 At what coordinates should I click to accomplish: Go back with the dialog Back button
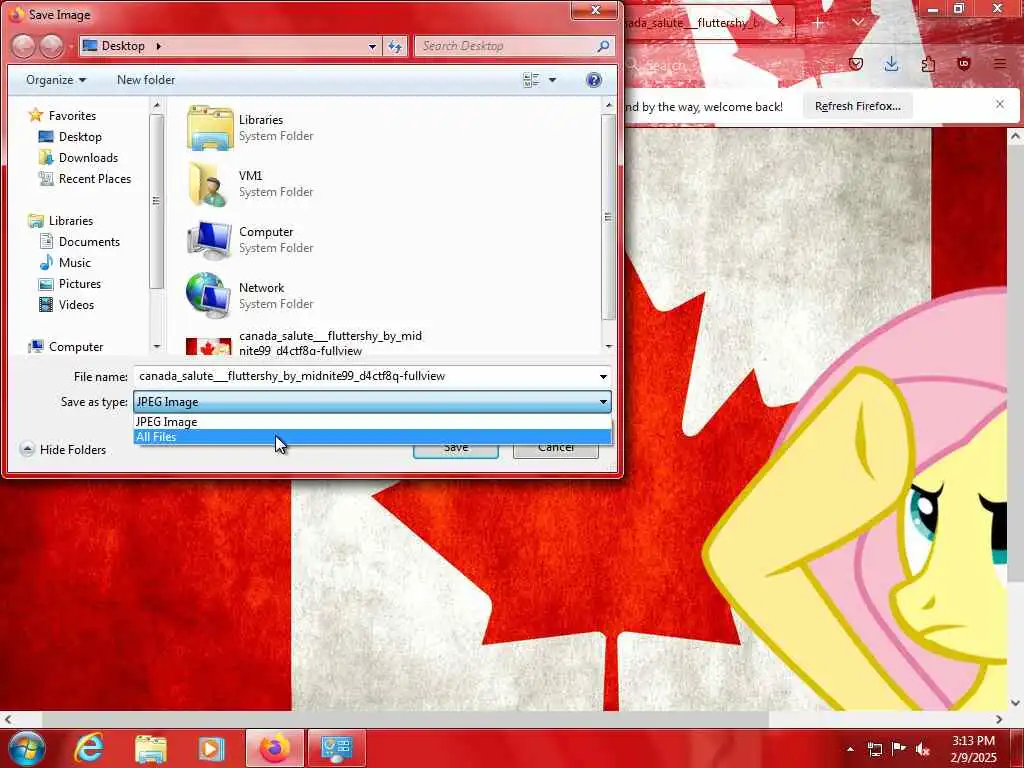click(23, 46)
